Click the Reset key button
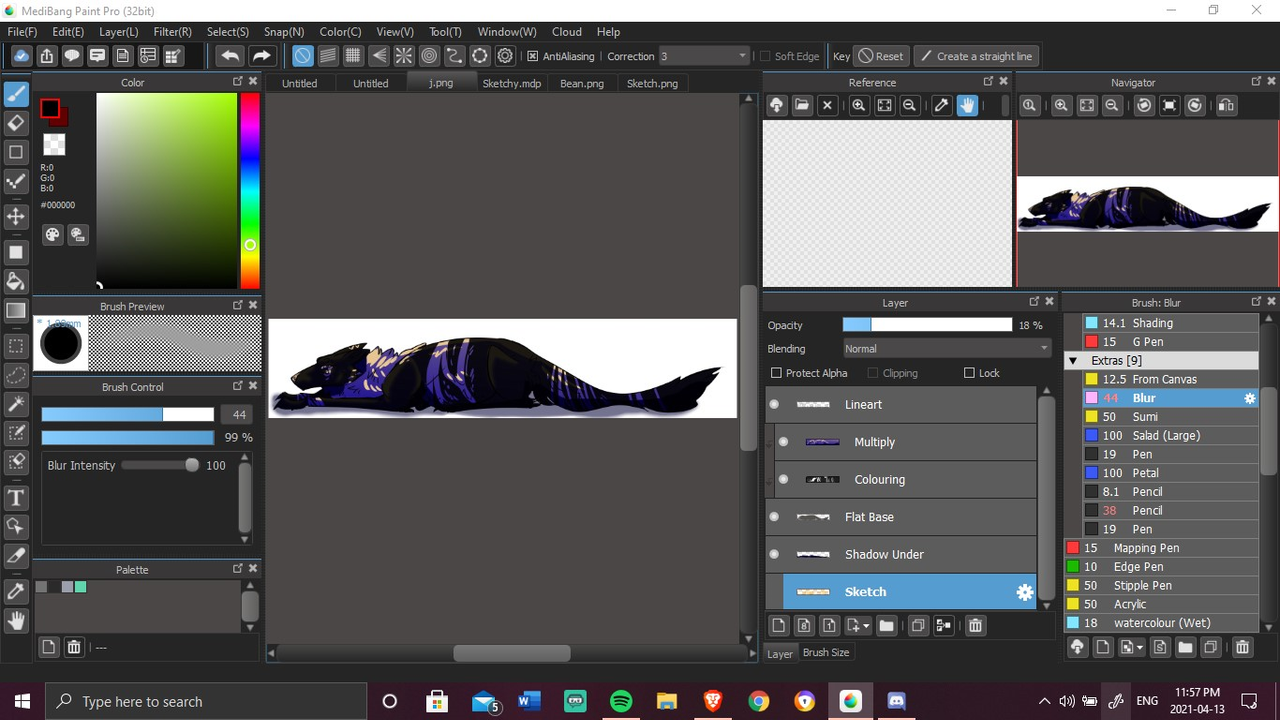The height and width of the screenshot is (720, 1280). pyautogui.click(x=881, y=56)
